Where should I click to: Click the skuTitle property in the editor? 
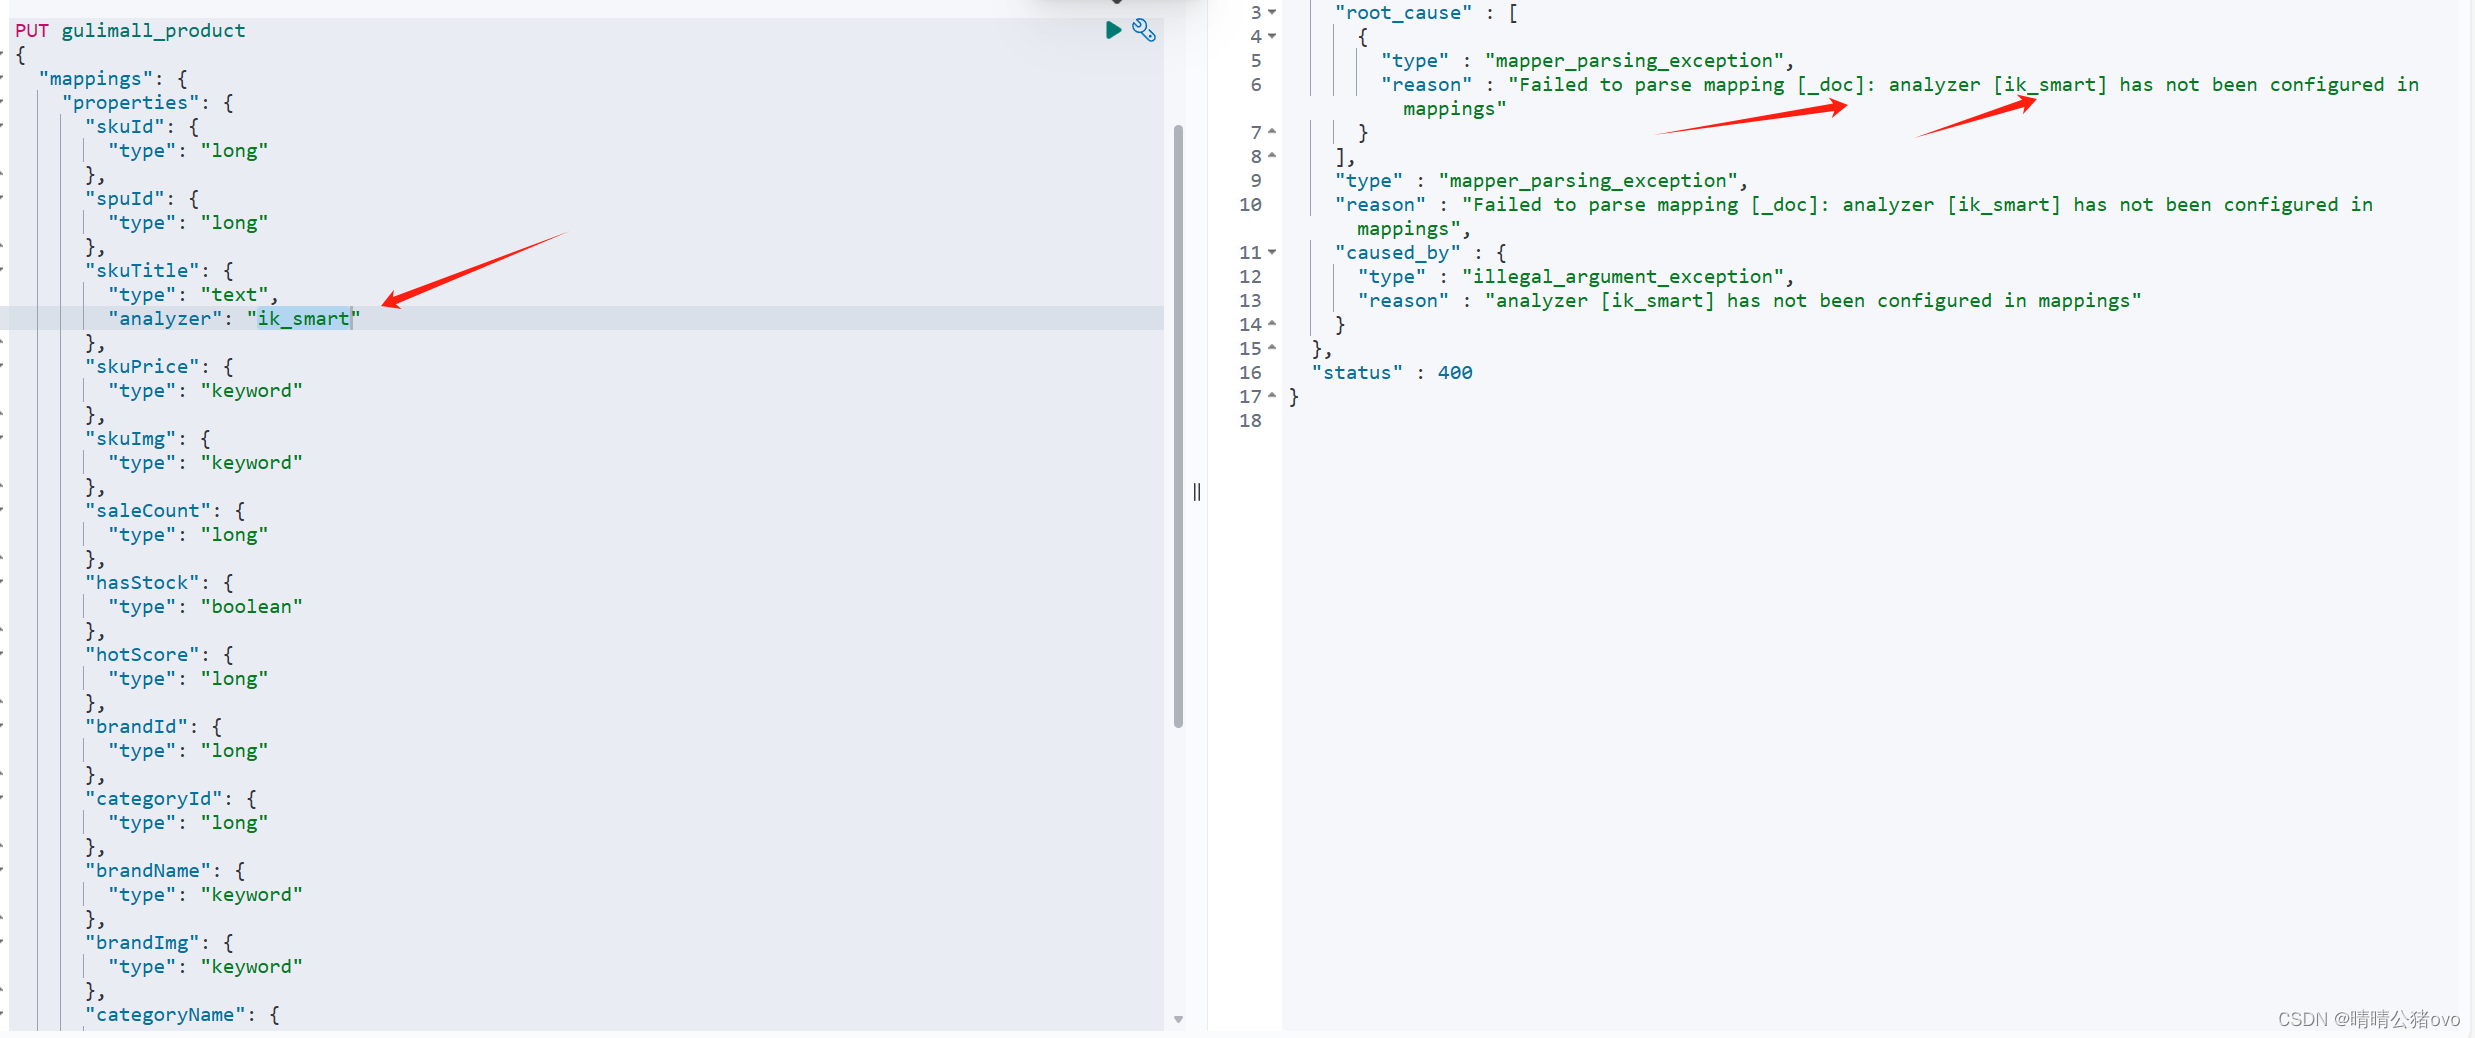point(143,270)
